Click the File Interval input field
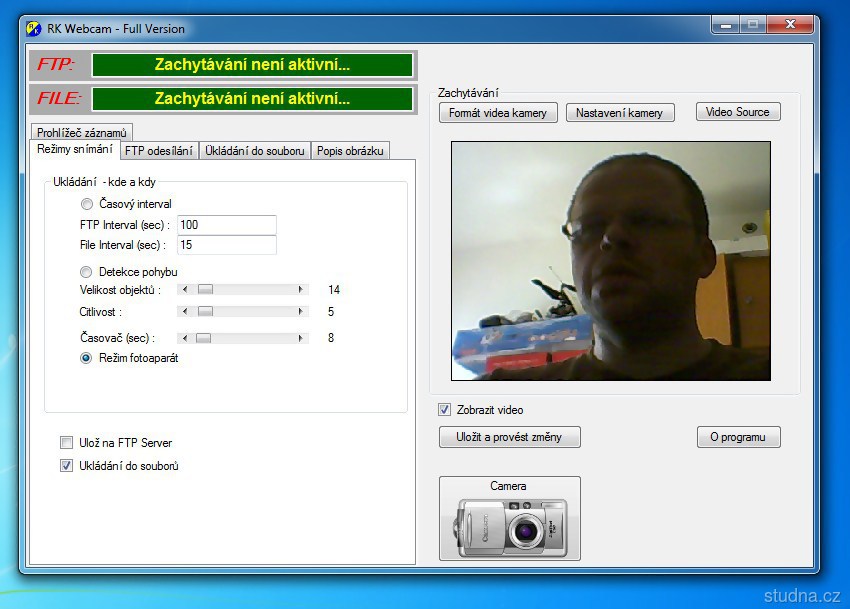This screenshot has height=609, width=850. coord(227,245)
